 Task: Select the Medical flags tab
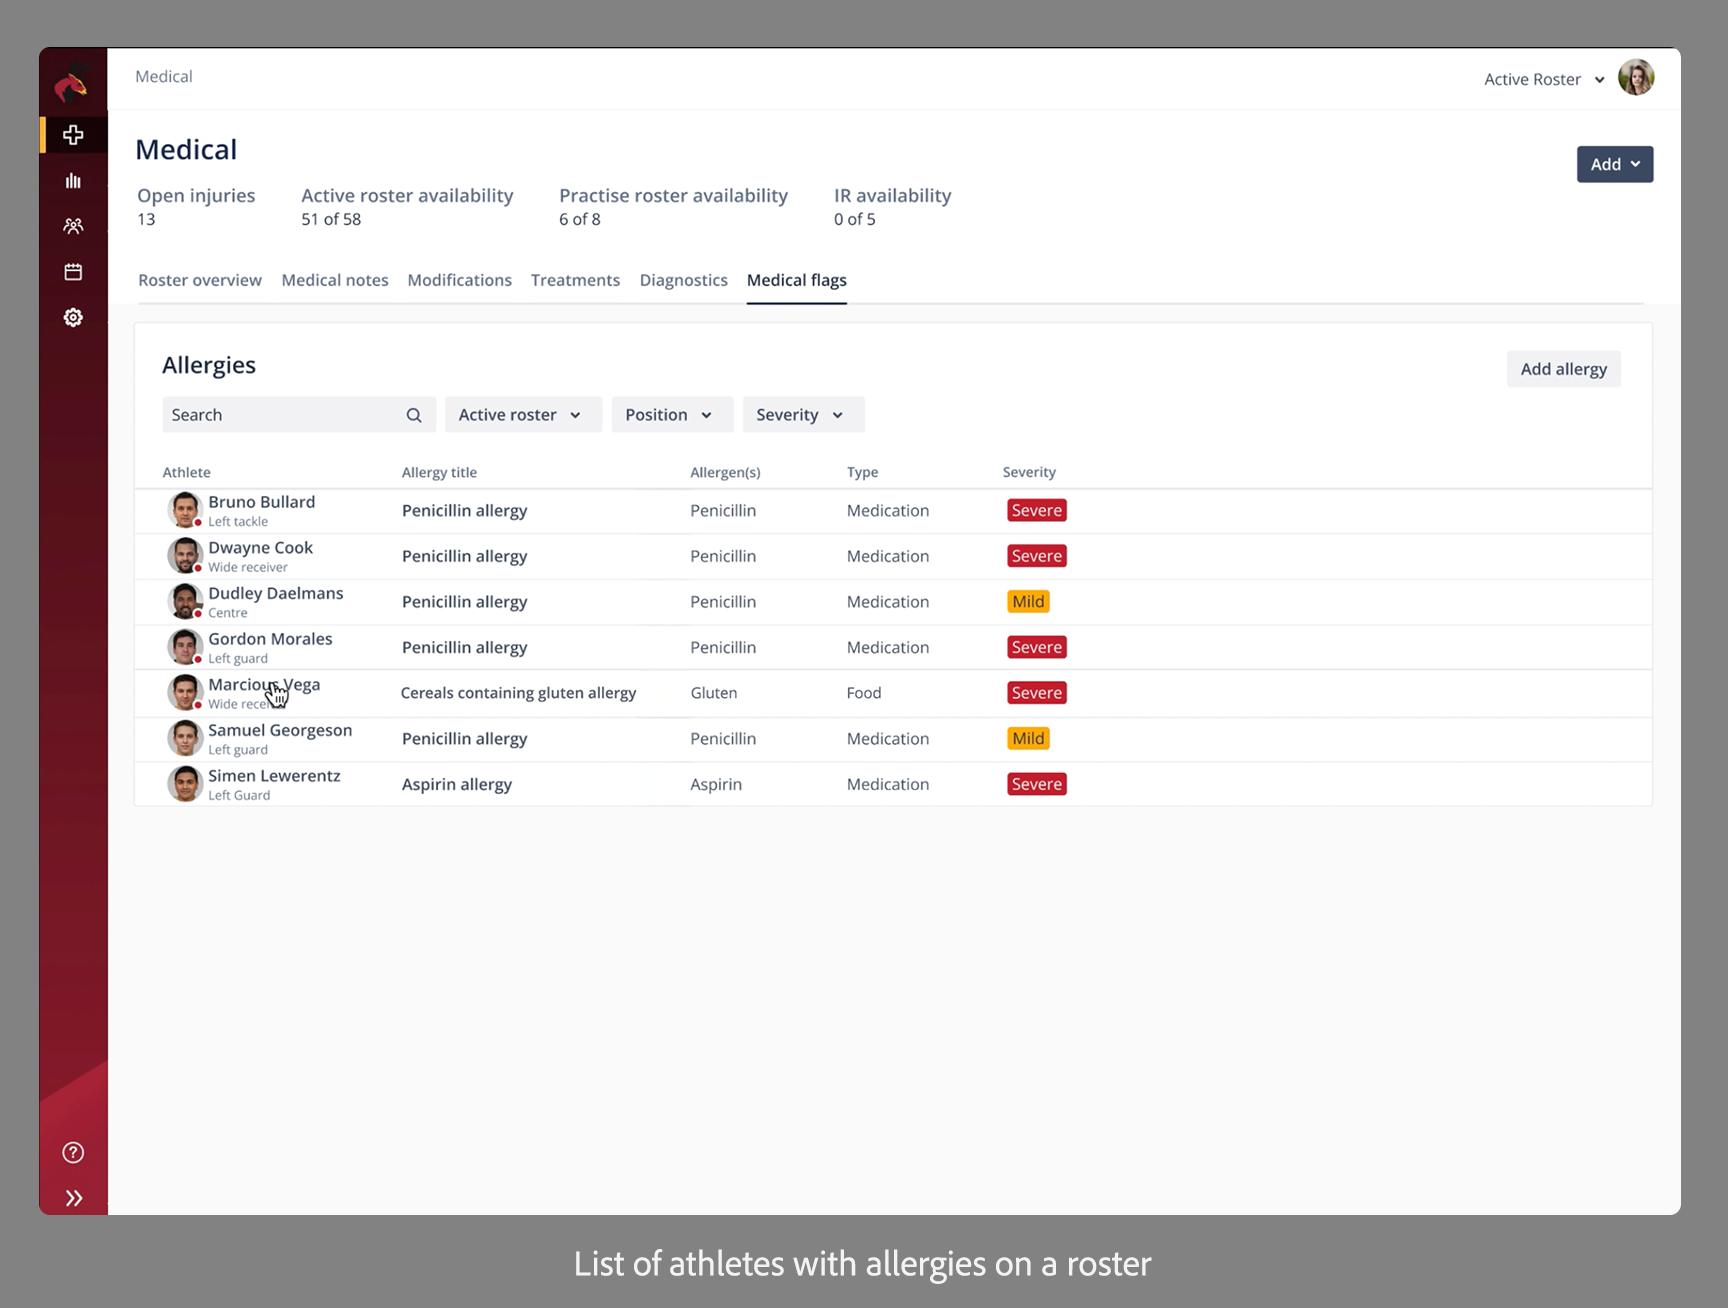pyautogui.click(x=797, y=280)
